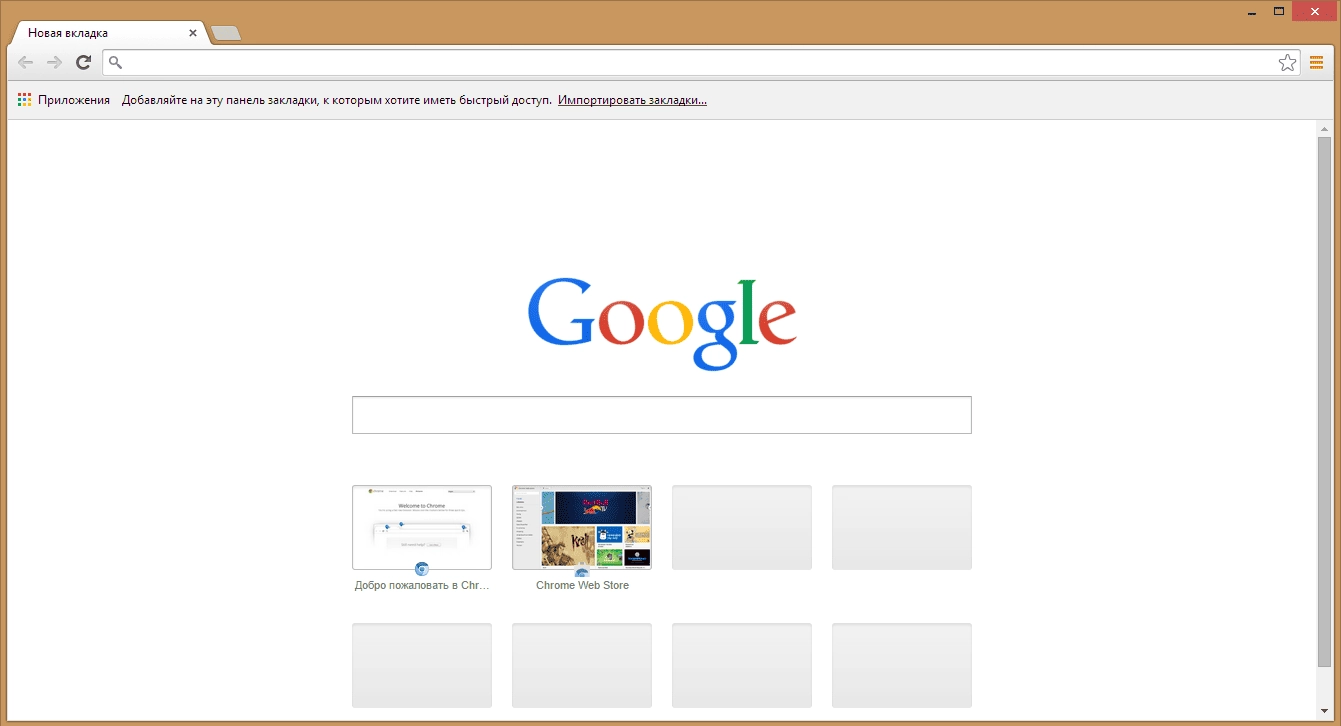Close the Chrome window
1341x726 pixels.
click(x=1313, y=11)
